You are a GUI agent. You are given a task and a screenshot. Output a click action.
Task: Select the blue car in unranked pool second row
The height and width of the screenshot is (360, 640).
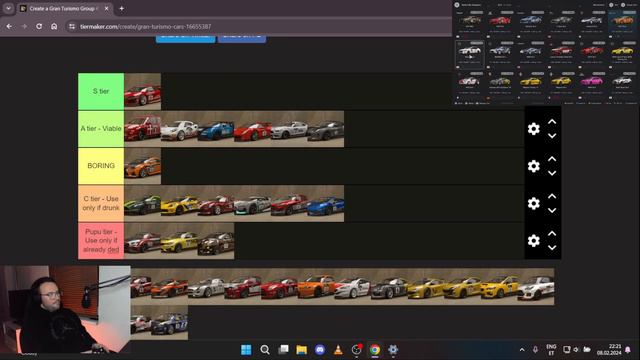tap(169, 323)
